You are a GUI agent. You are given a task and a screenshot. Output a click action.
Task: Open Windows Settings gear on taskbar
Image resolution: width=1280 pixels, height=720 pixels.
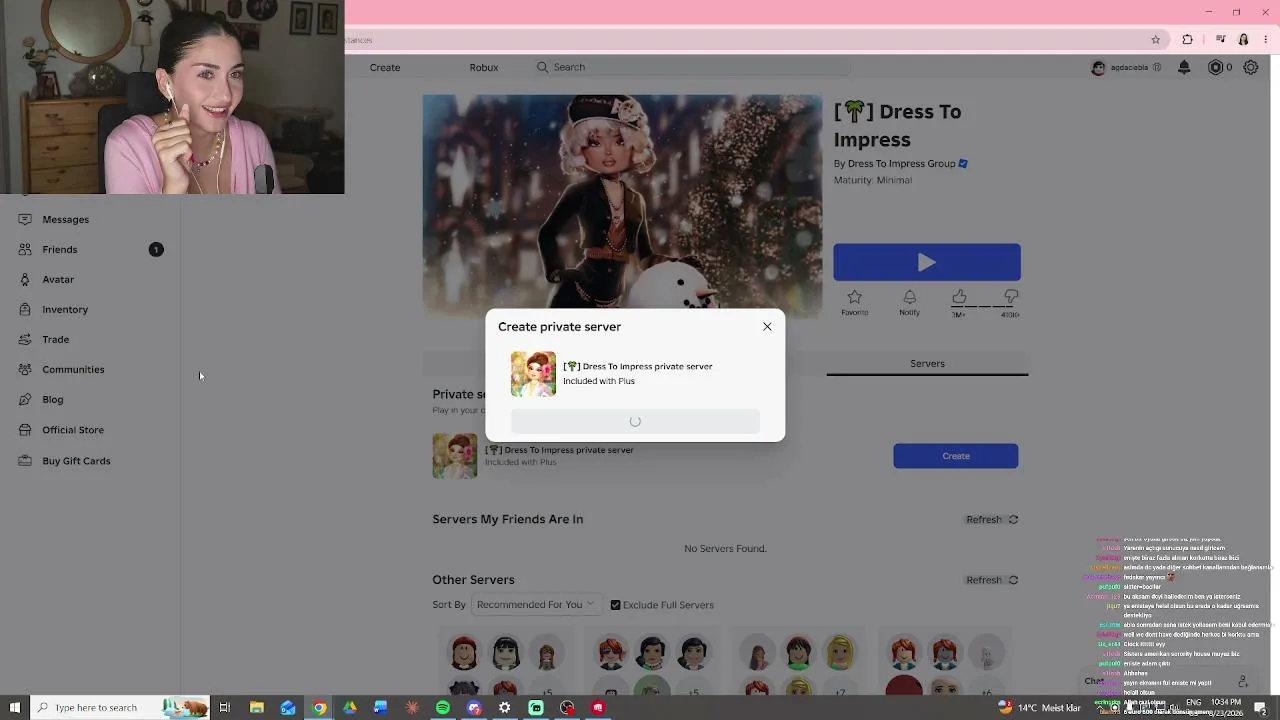pyautogui.click(x=505, y=708)
